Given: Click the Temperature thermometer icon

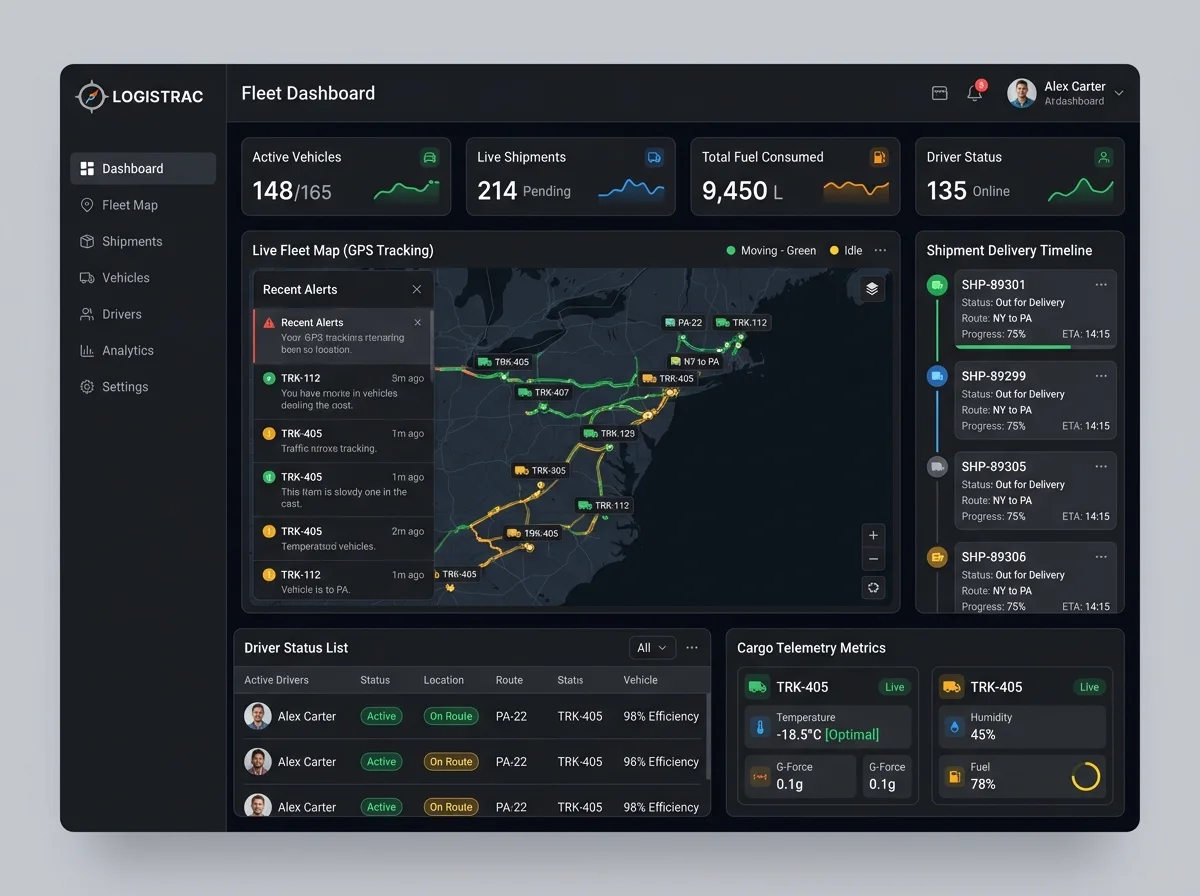Looking at the screenshot, I should (x=761, y=726).
